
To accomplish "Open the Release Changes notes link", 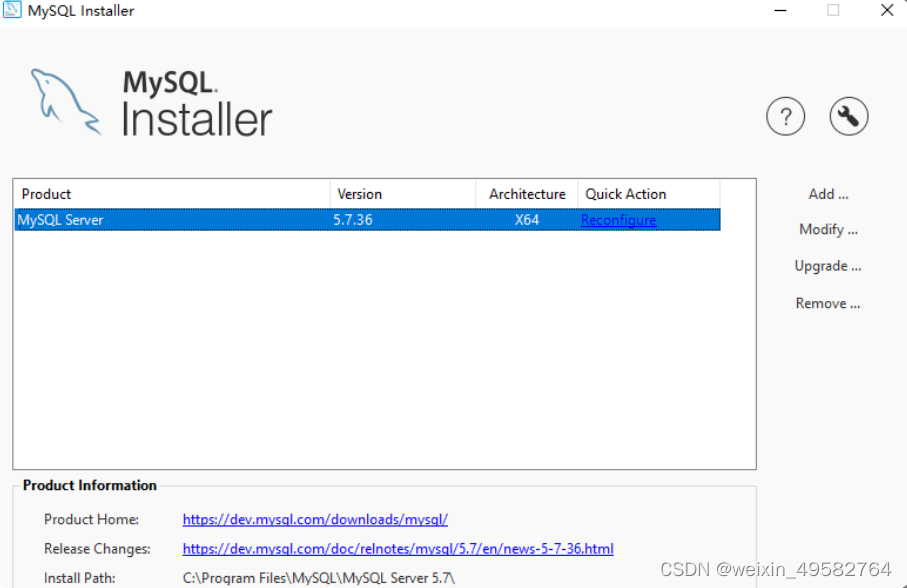I will tap(398, 548).
